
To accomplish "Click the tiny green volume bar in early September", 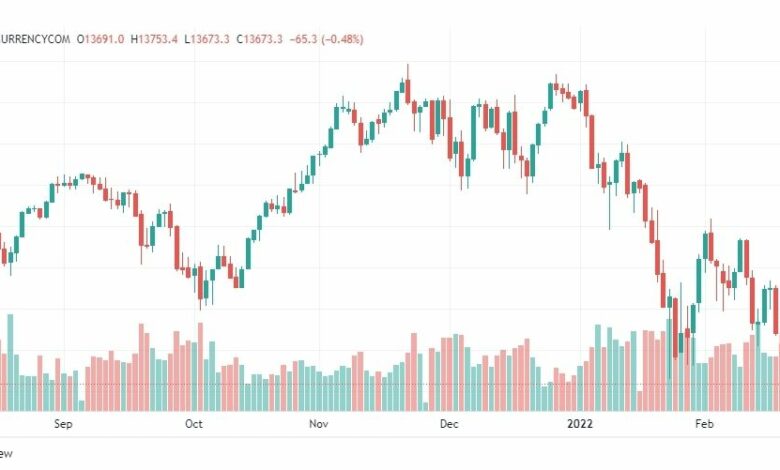I will 82,406.
